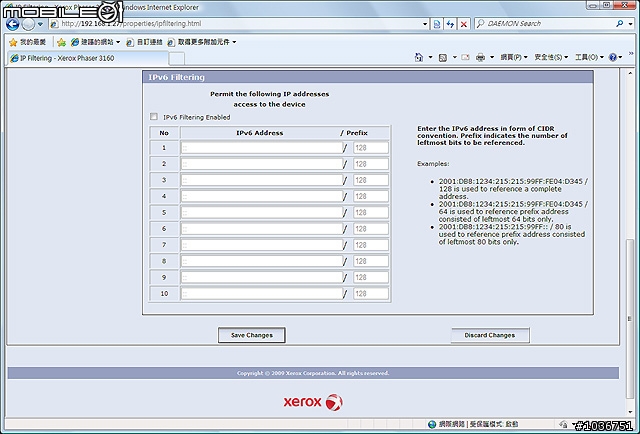
Task: Open the 自訂連結 favorites link
Action: [144, 42]
